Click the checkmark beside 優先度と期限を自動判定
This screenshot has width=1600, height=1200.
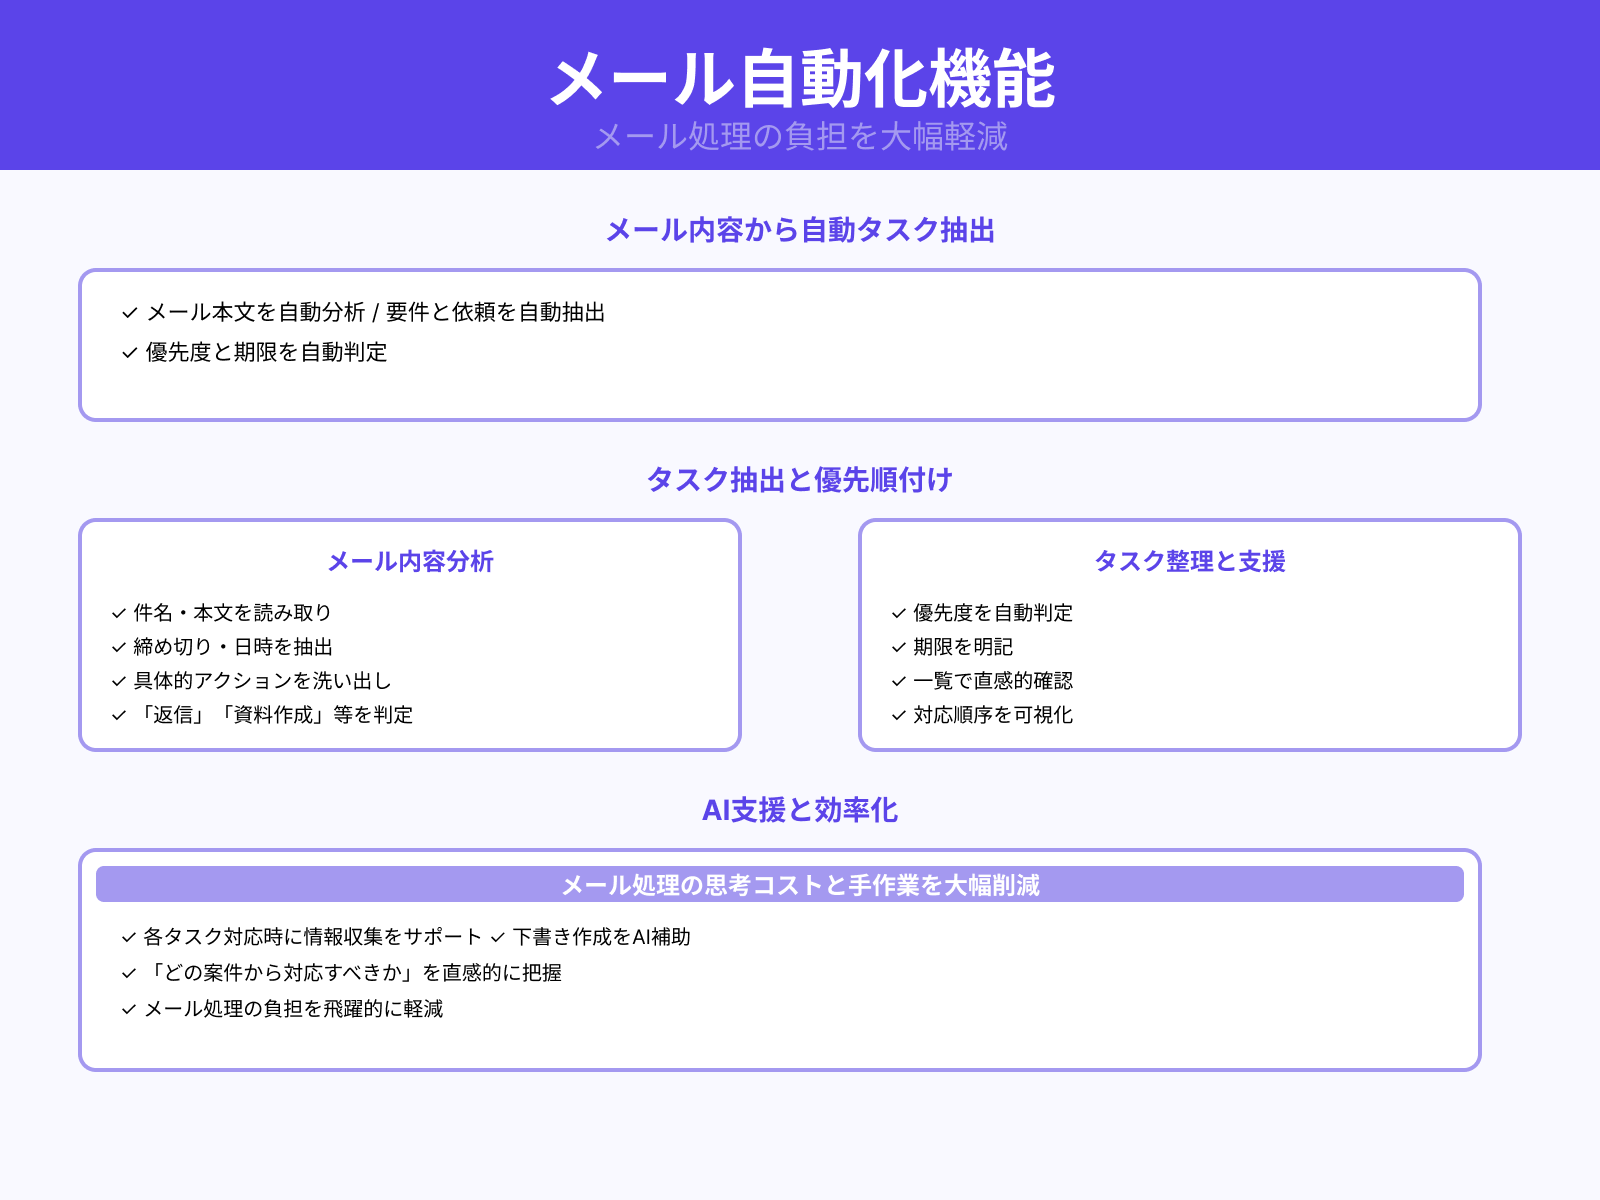(128, 353)
